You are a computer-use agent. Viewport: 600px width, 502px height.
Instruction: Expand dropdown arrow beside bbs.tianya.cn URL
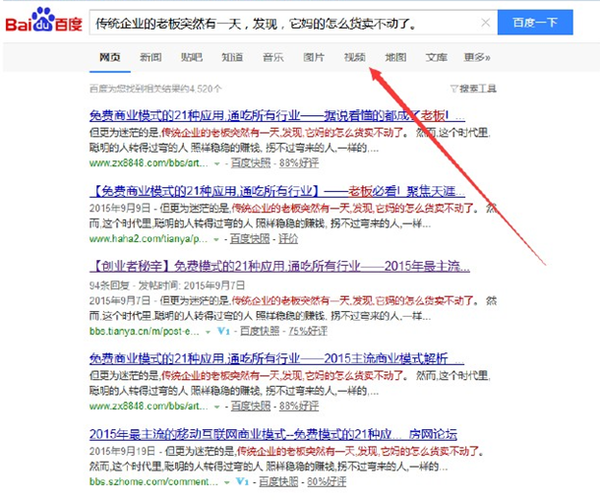208,332
